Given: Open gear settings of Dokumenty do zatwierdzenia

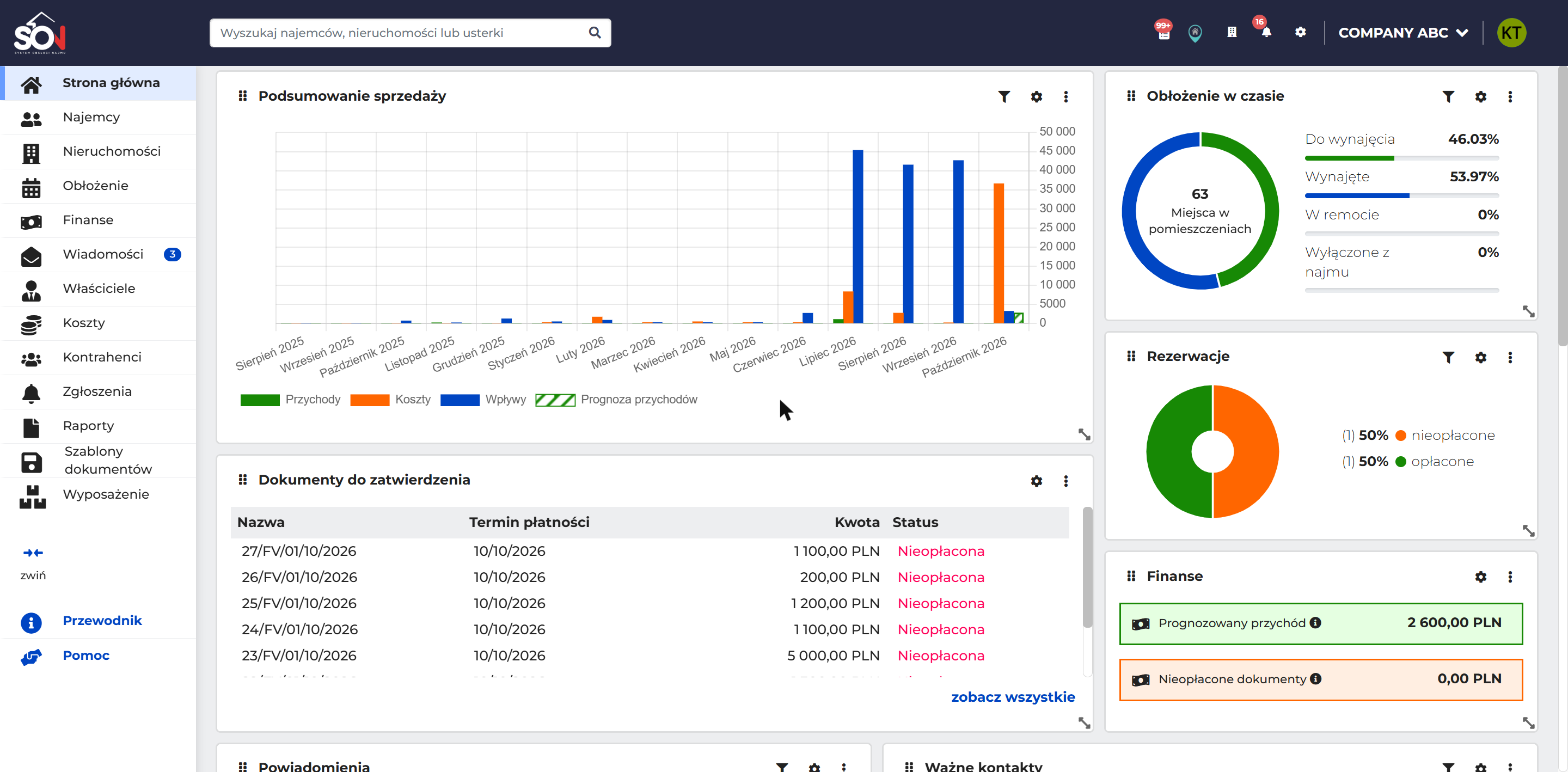Looking at the screenshot, I should (x=1036, y=481).
